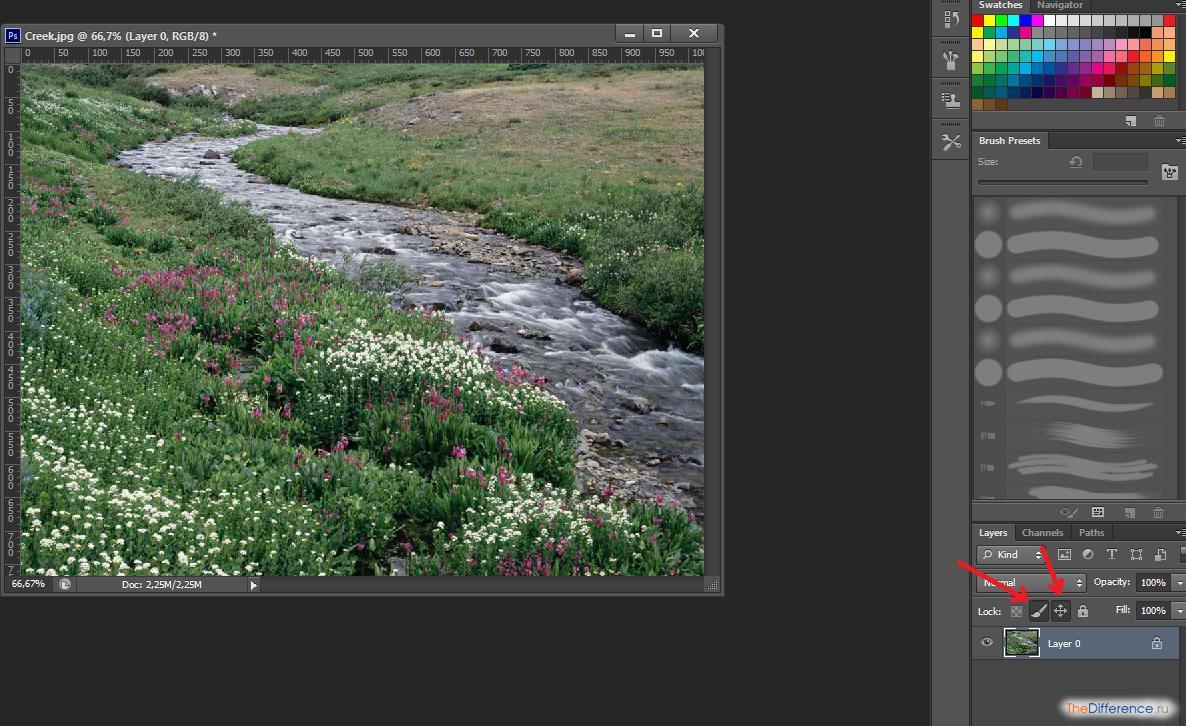Click the zoom percentage field 66,67%
This screenshot has height=726, width=1186.
tap(28, 584)
